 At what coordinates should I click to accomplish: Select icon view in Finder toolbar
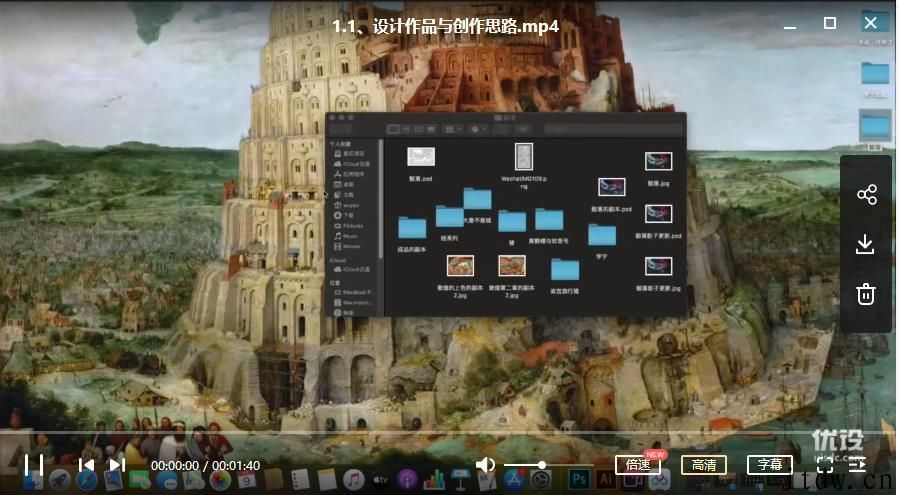click(x=393, y=130)
